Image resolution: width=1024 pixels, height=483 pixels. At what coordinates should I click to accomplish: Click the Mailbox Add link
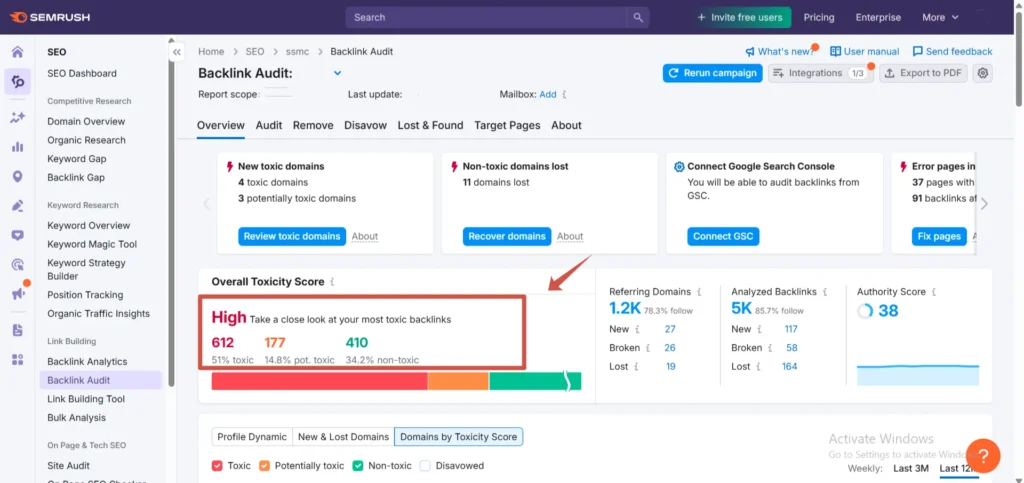tap(548, 94)
